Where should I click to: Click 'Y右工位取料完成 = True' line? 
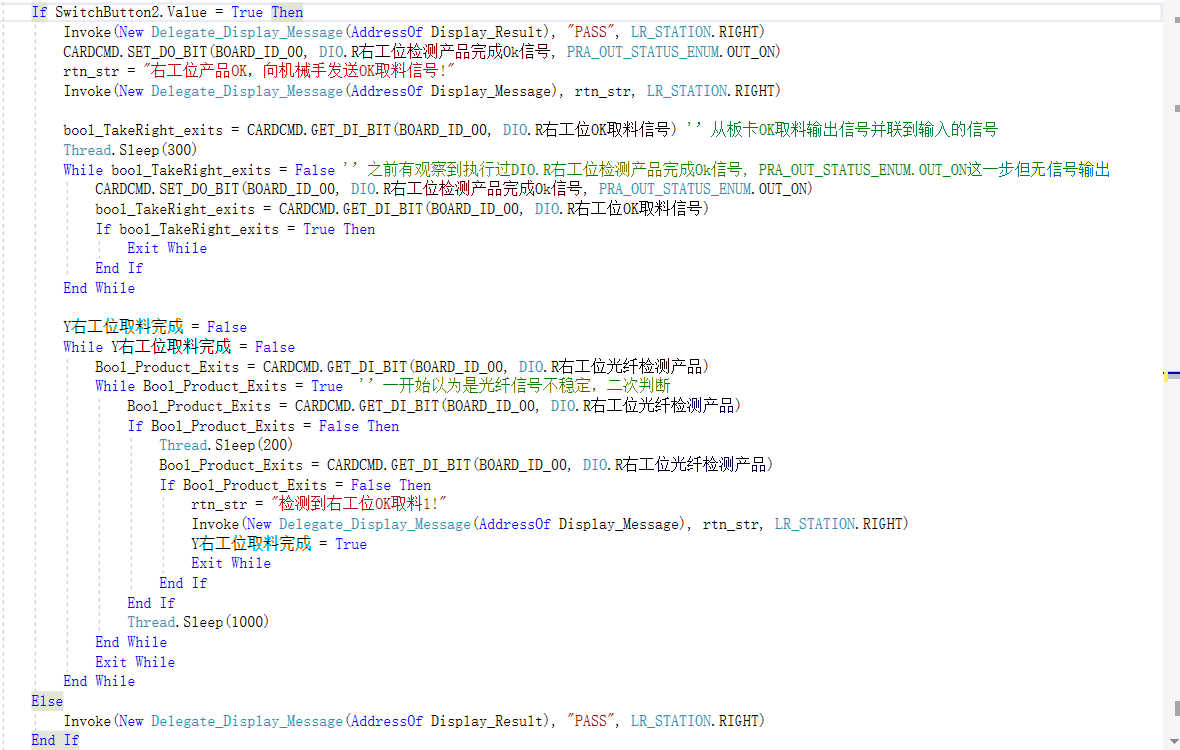[279, 543]
